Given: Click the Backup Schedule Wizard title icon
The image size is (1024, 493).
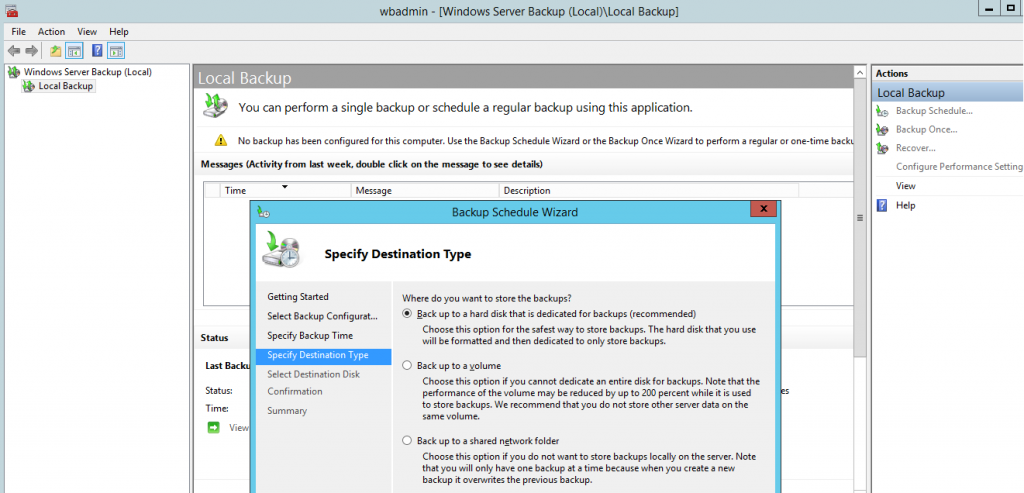Looking at the screenshot, I should click(x=263, y=212).
